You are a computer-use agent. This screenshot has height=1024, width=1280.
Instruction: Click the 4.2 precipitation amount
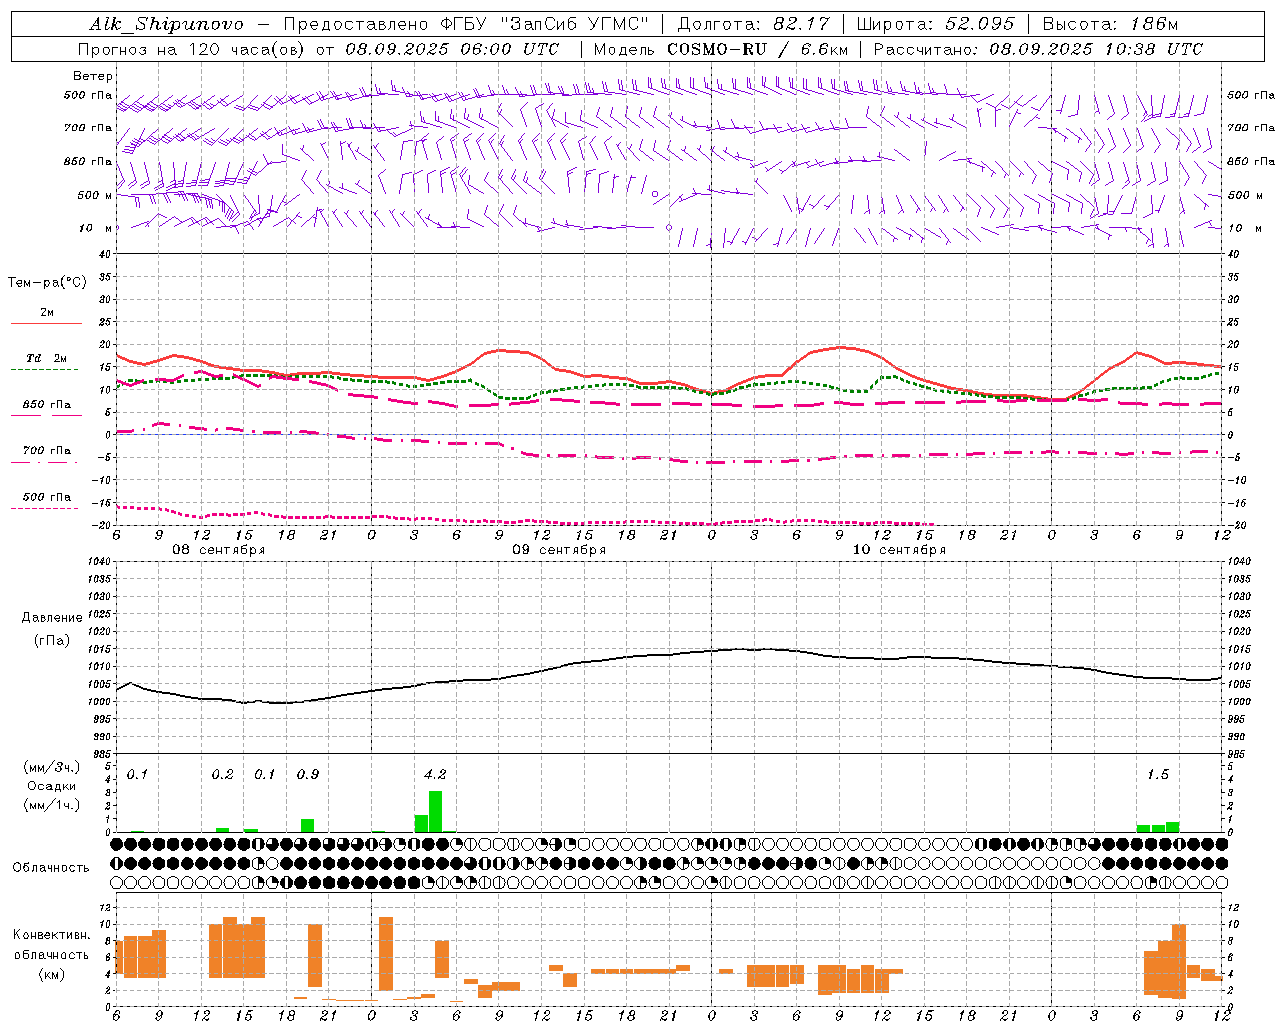(x=435, y=774)
